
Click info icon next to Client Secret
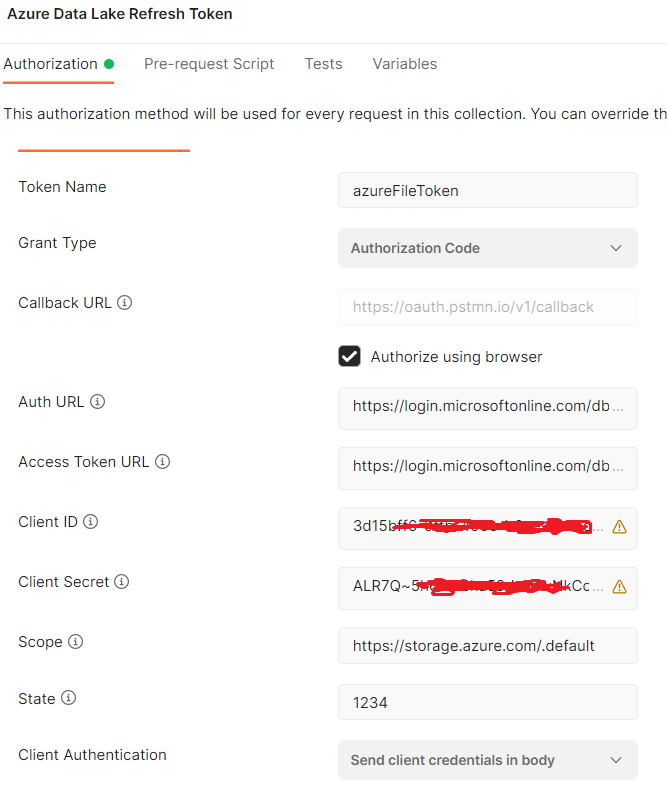tap(122, 582)
